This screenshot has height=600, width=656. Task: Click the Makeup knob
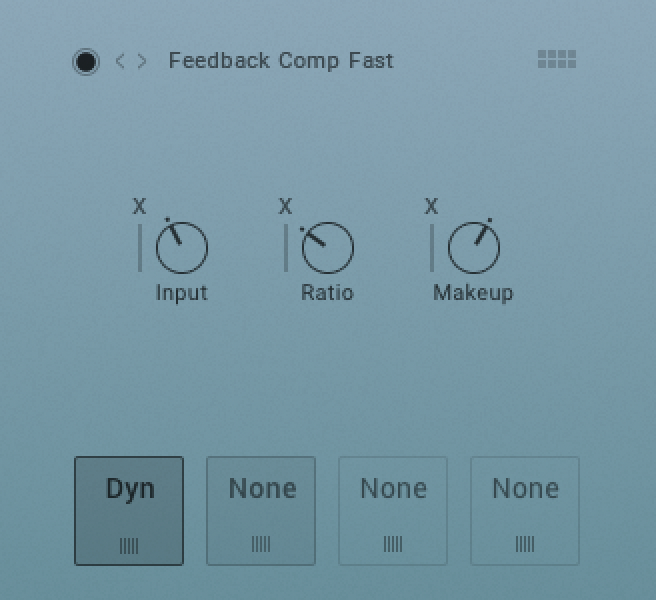pyautogui.click(x=474, y=247)
